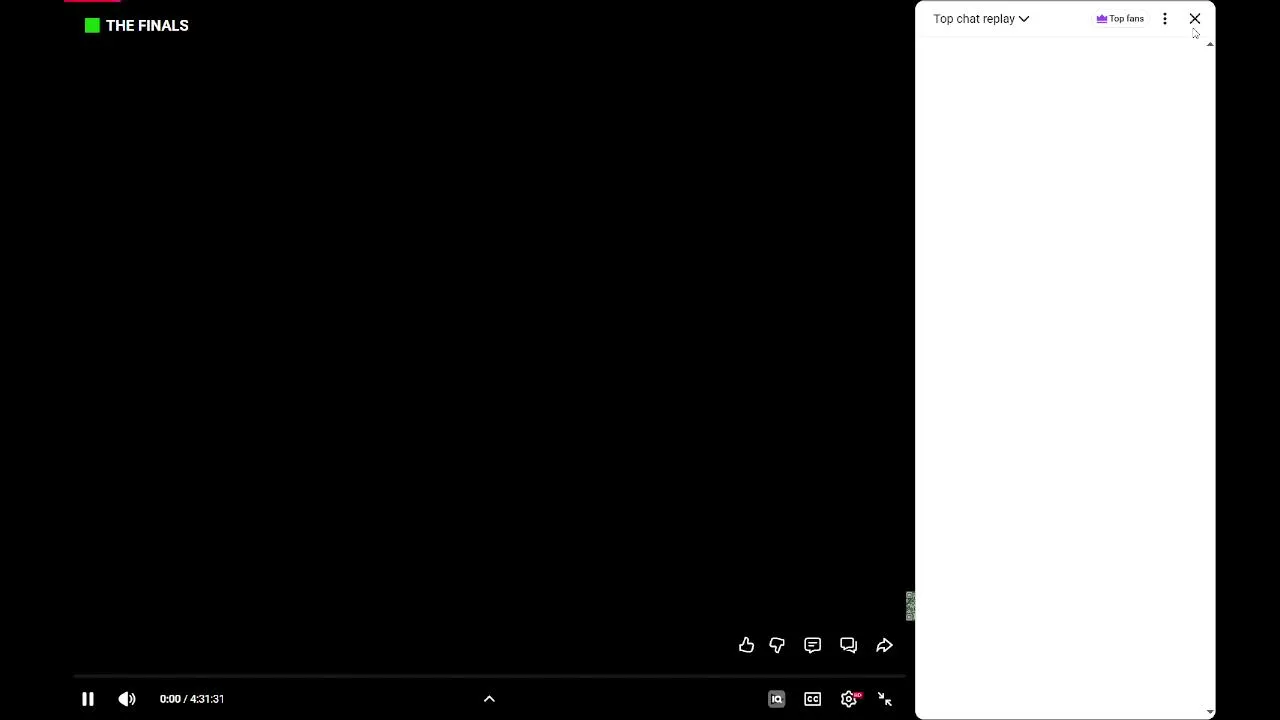
Task: Click chat scrollbar up arrow
Action: pos(1210,45)
